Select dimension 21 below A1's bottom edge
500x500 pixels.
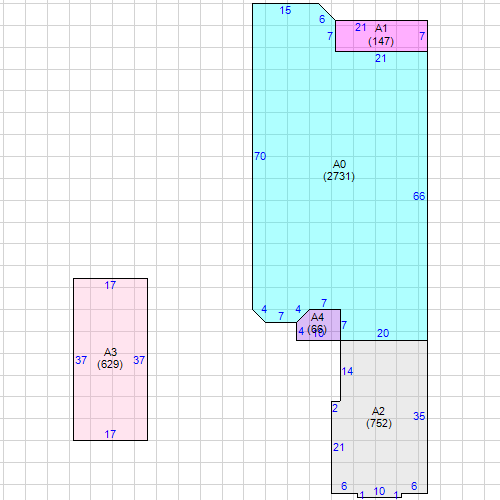(x=381, y=58)
